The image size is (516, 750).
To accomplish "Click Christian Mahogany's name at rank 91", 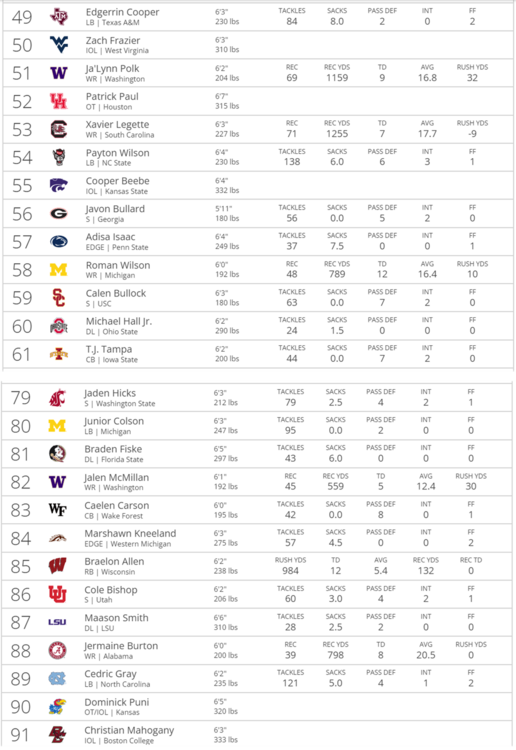I will pos(129,730).
